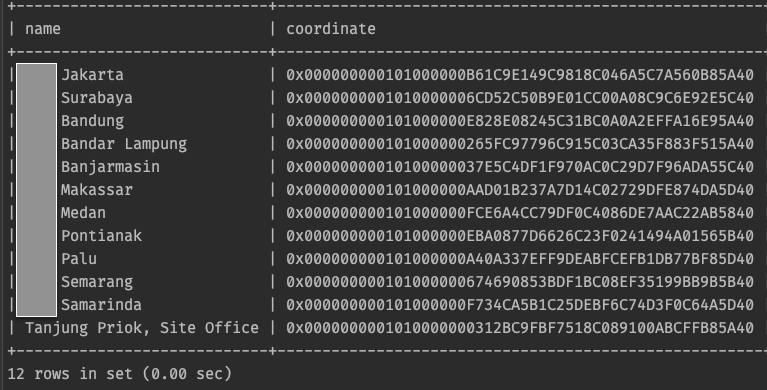Screen dimensions: 767x390
Task: Select the Pontianak name text
Action: (101, 236)
